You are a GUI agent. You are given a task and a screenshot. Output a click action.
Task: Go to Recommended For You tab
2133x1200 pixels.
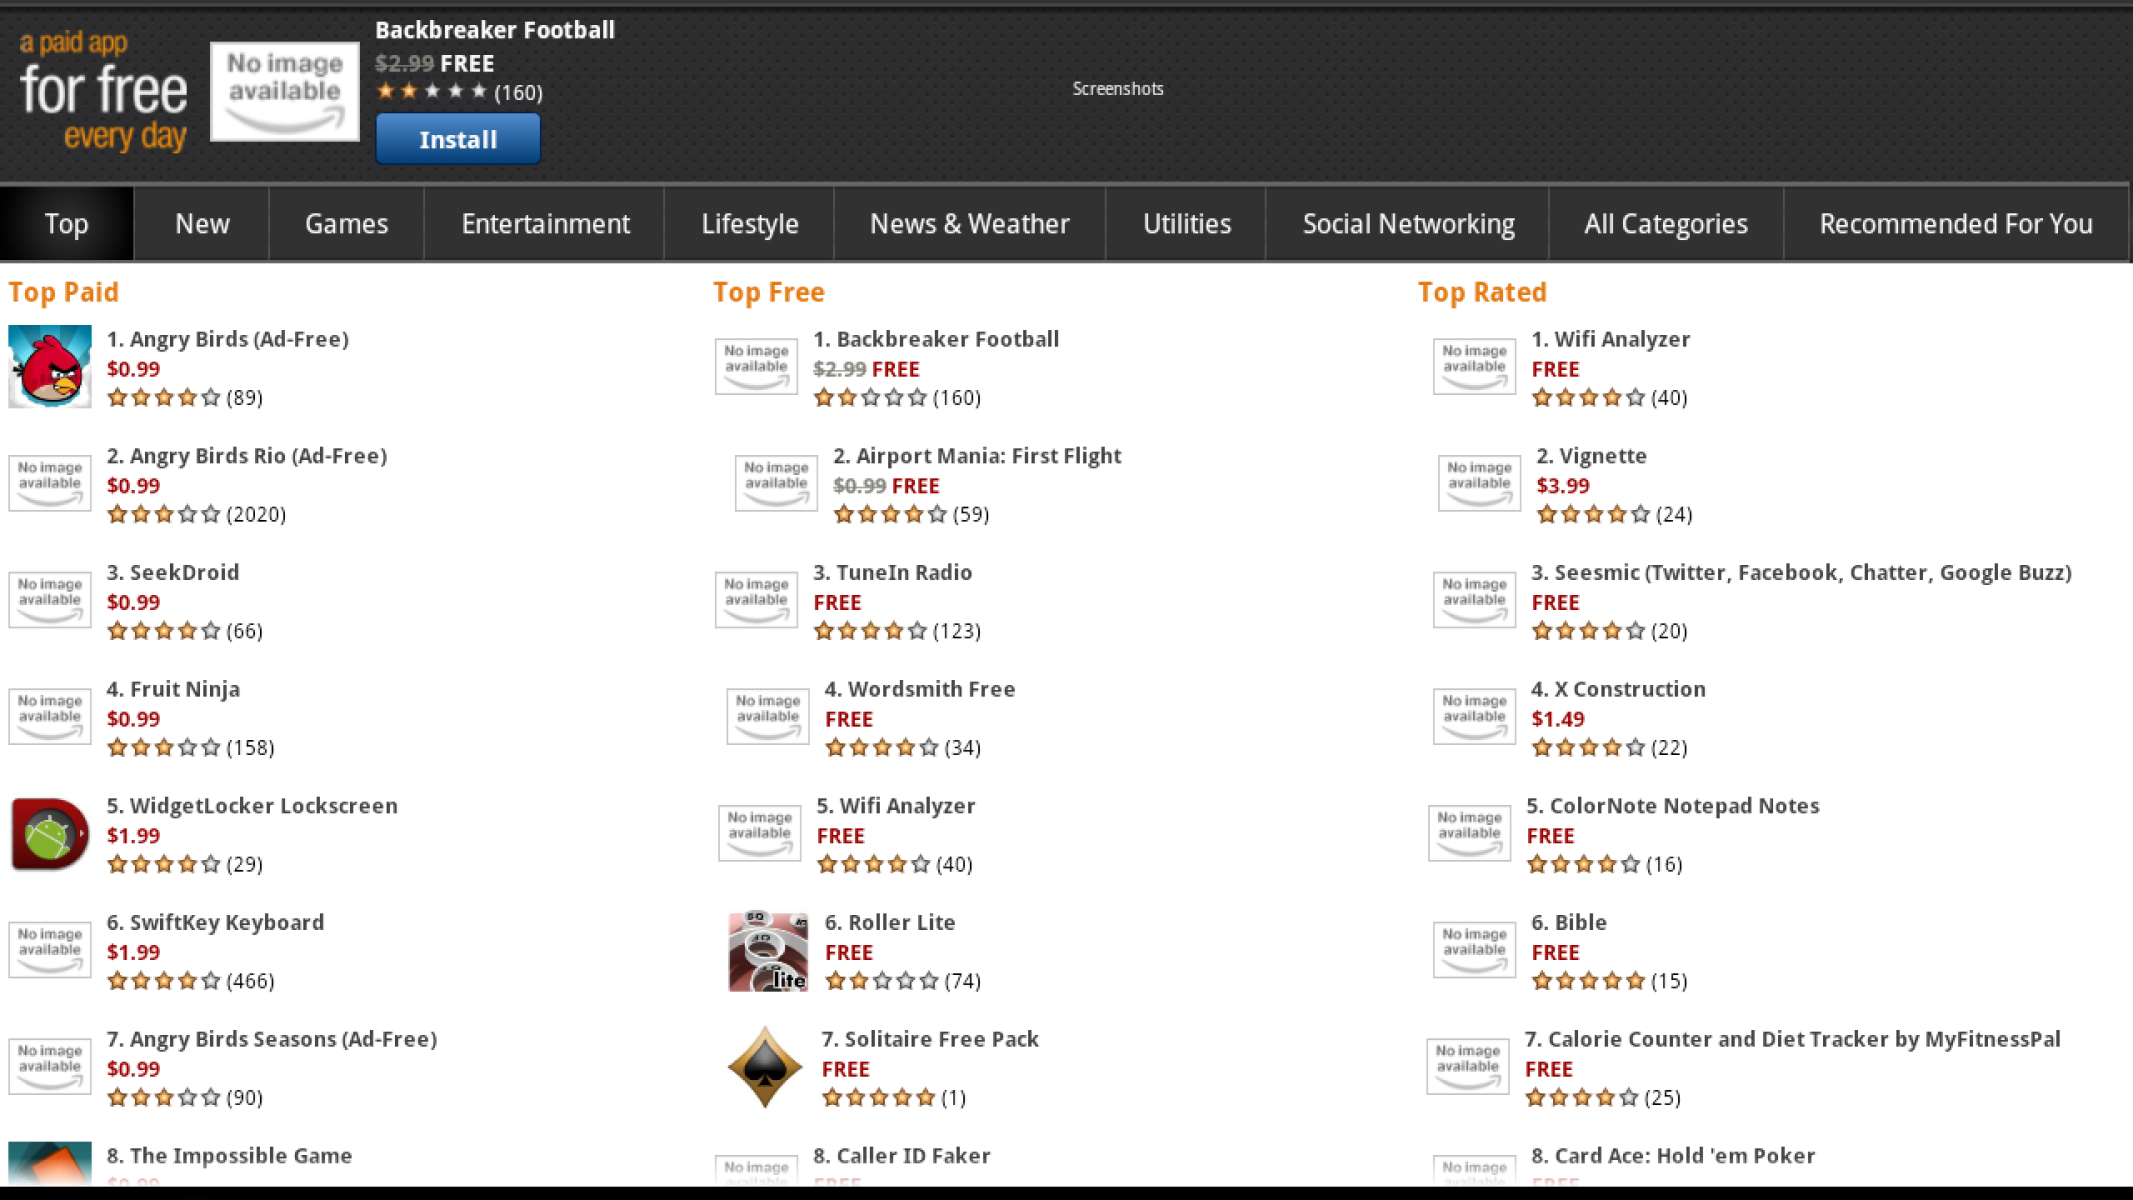[1955, 224]
